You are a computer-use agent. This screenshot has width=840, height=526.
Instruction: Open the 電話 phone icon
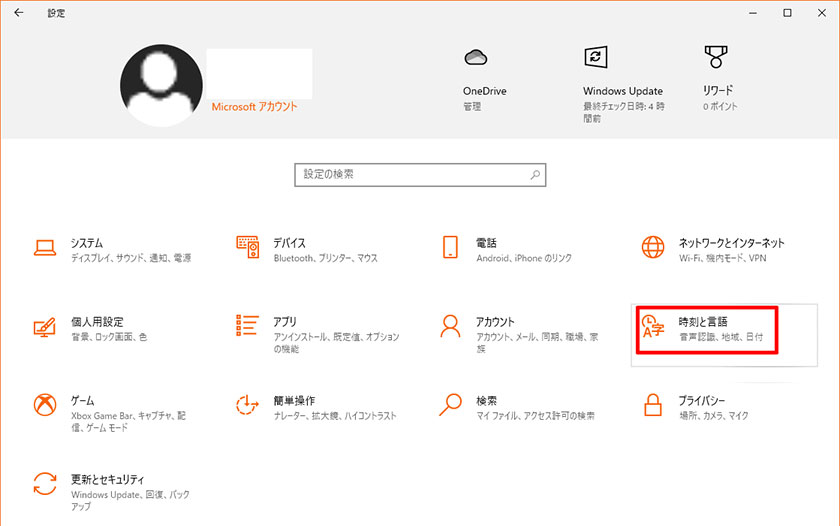pyautogui.click(x=451, y=247)
